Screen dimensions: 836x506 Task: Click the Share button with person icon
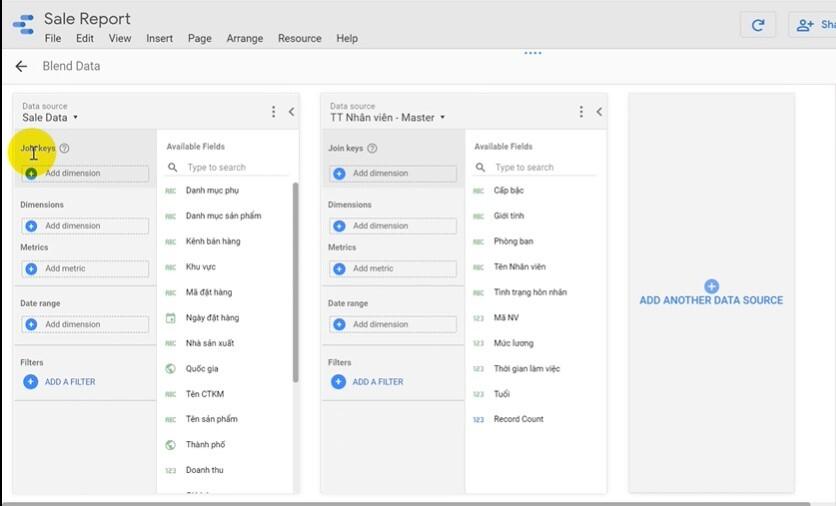tap(812, 26)
